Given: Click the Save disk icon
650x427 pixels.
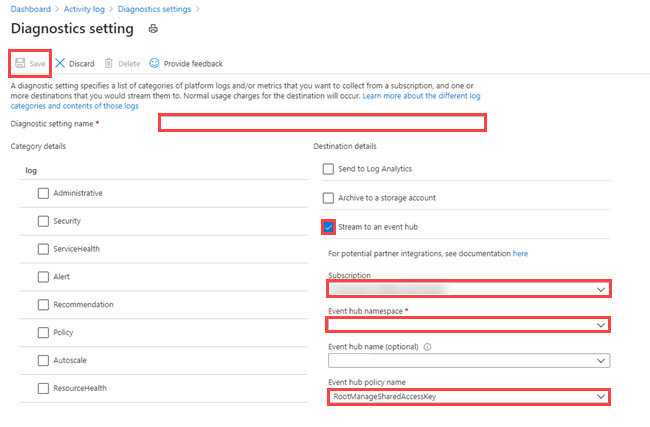Looking at the screenshot, I should 20,64.
